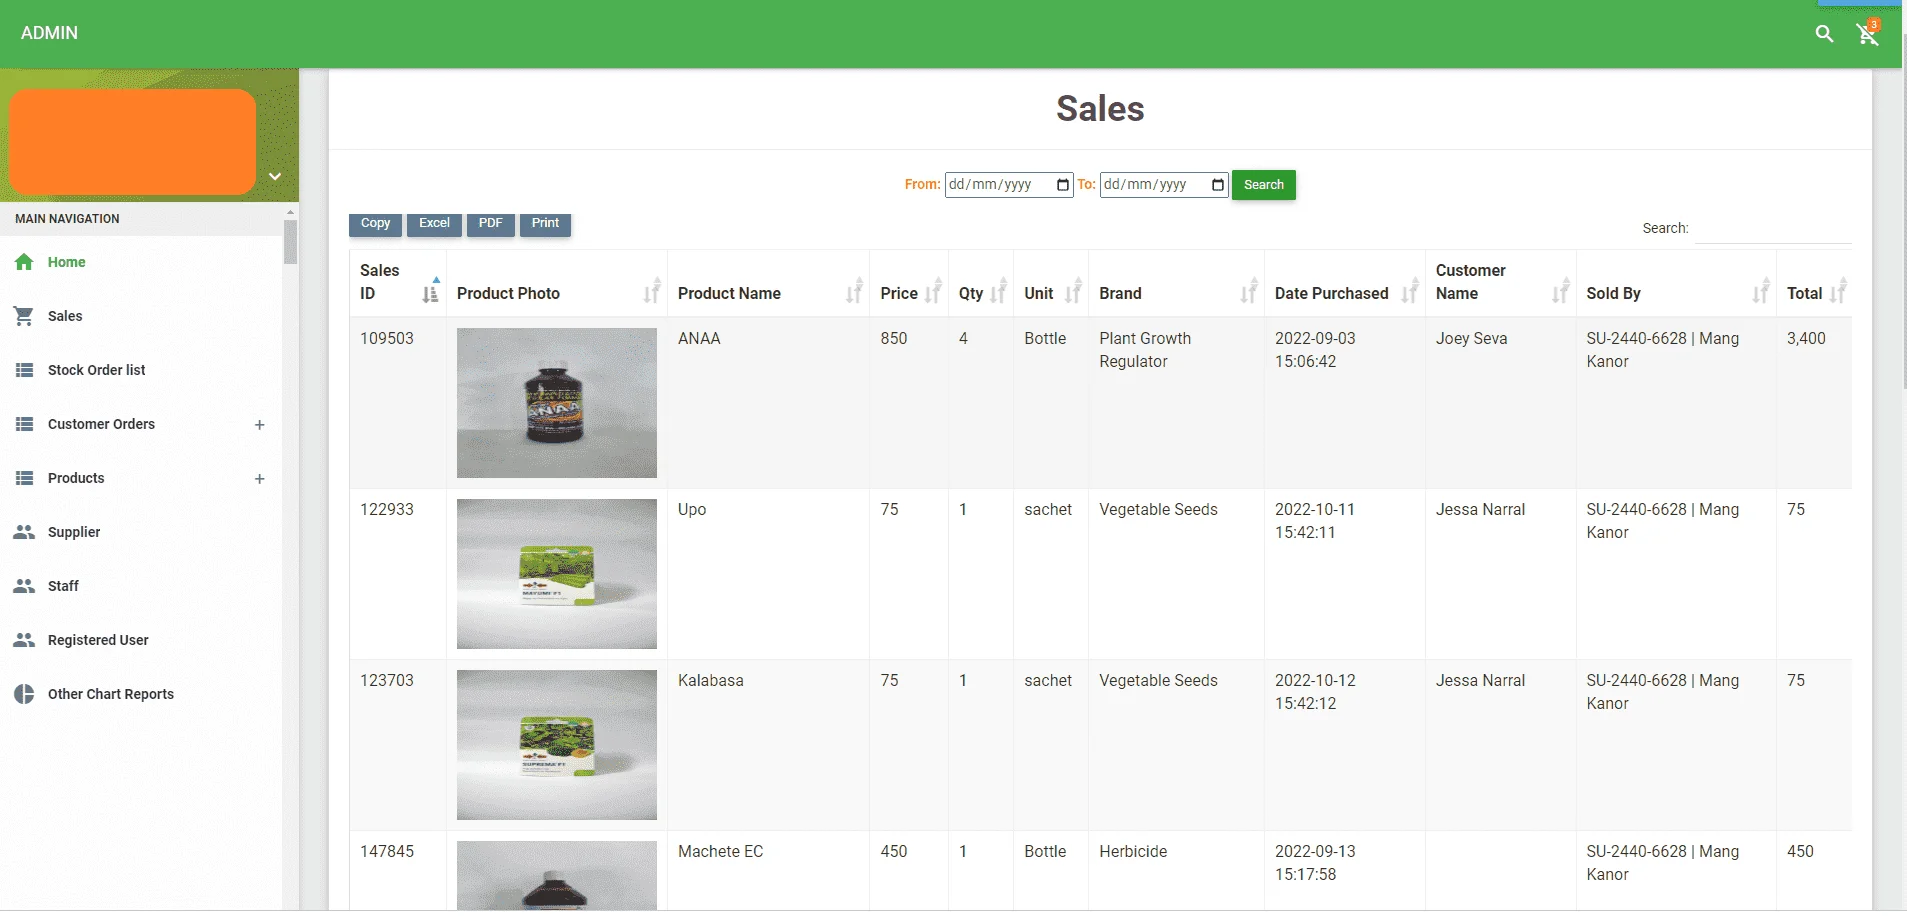The height and width of the screenshot is (917, 1907).
Task: Open Kalabasa product photo thumbnail
Action: tap(557, 745)
